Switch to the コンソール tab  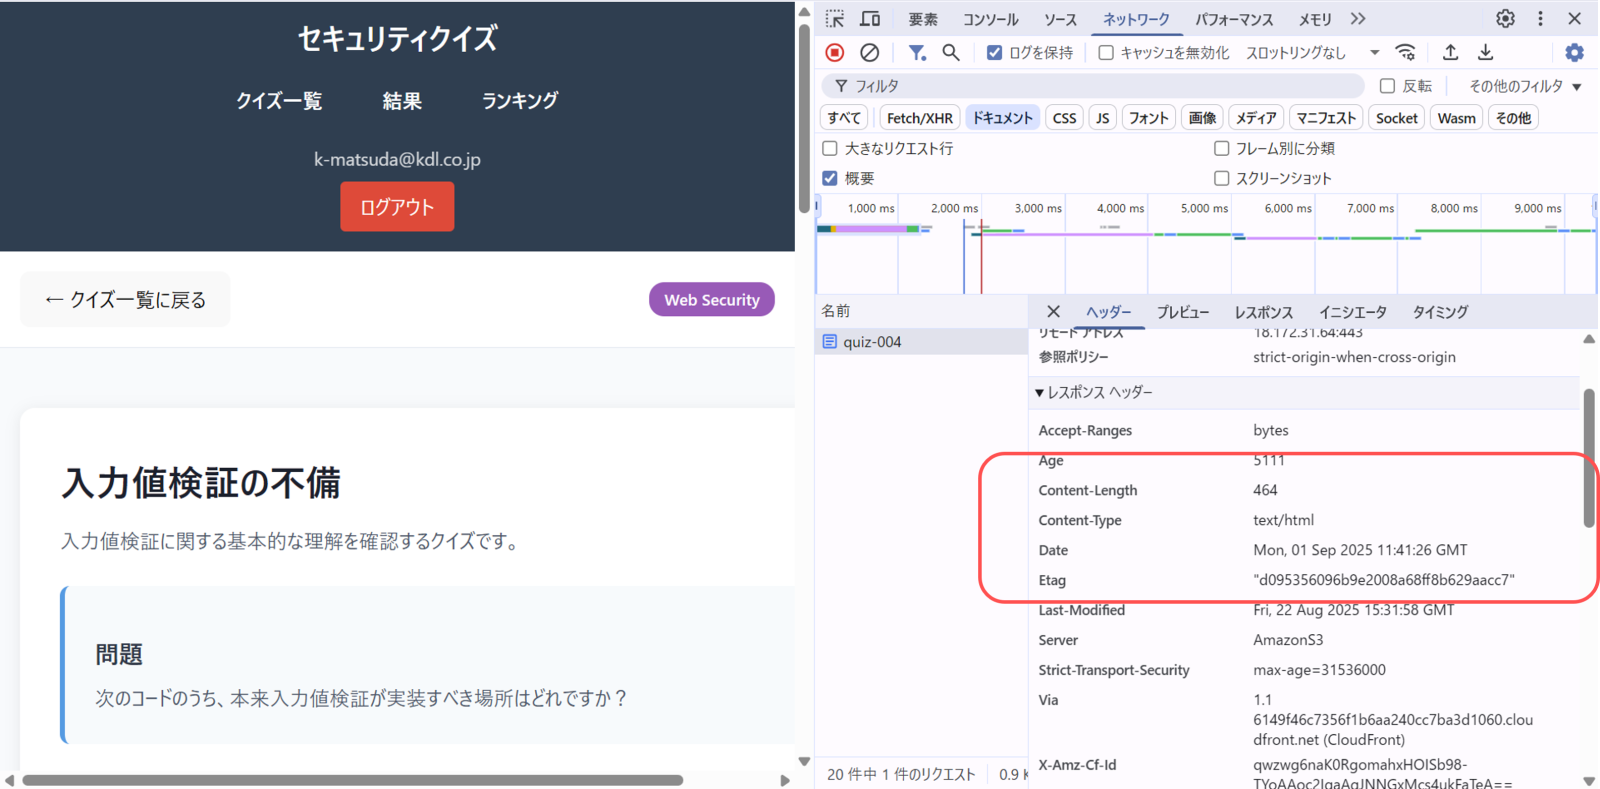click(x=990, y=19)
